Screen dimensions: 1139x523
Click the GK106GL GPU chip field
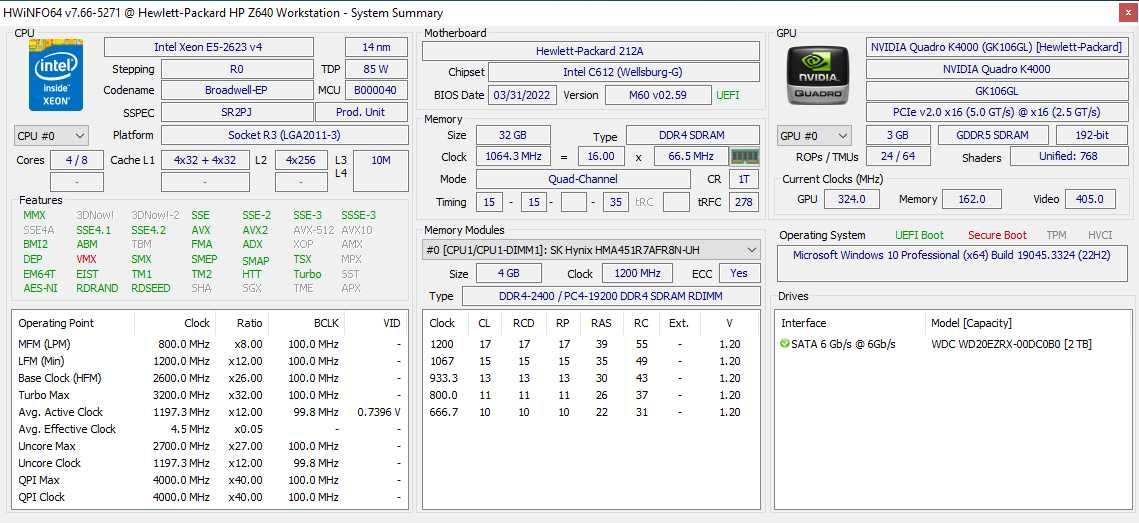pyautogui.click(x=999, y=91)
